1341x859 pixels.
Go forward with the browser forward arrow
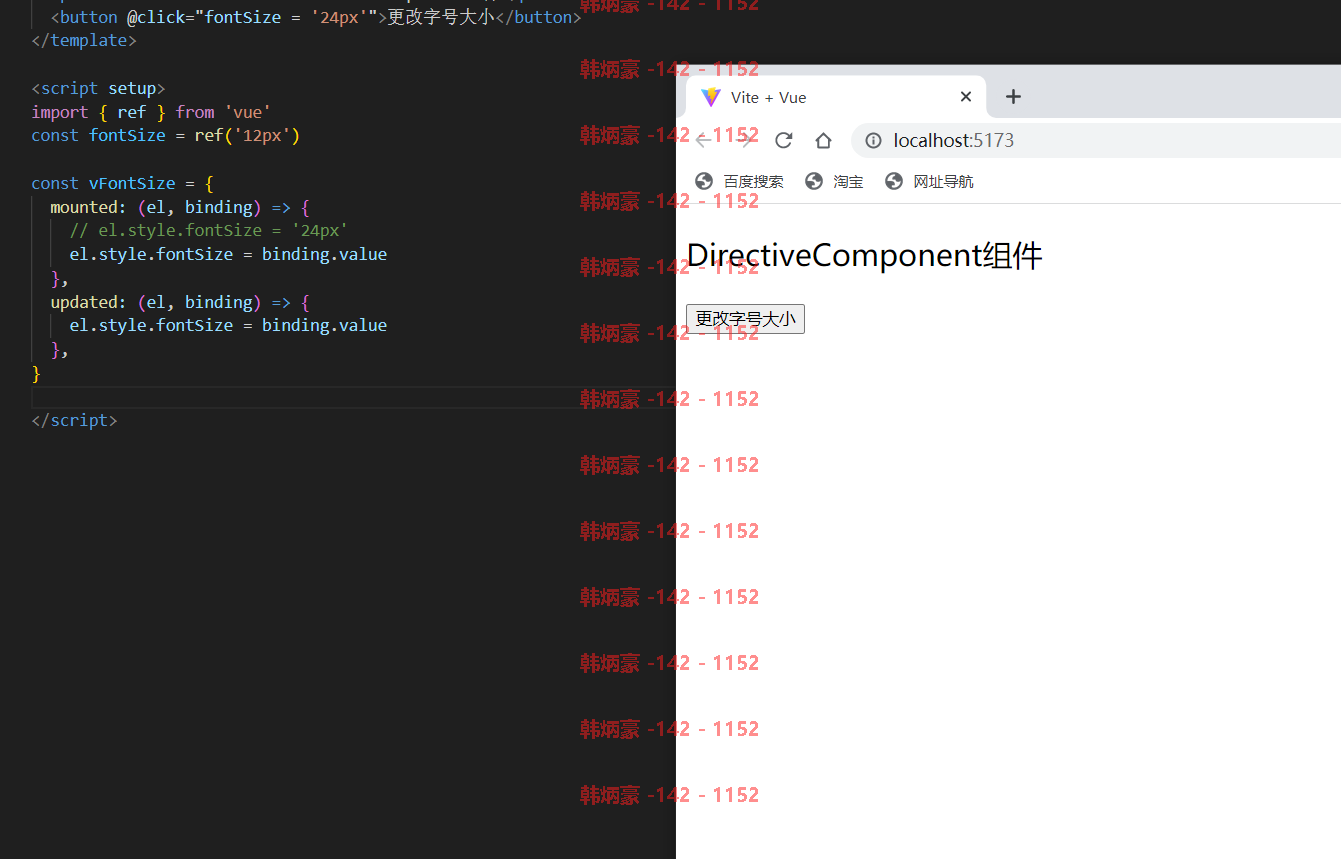(744, 140)
